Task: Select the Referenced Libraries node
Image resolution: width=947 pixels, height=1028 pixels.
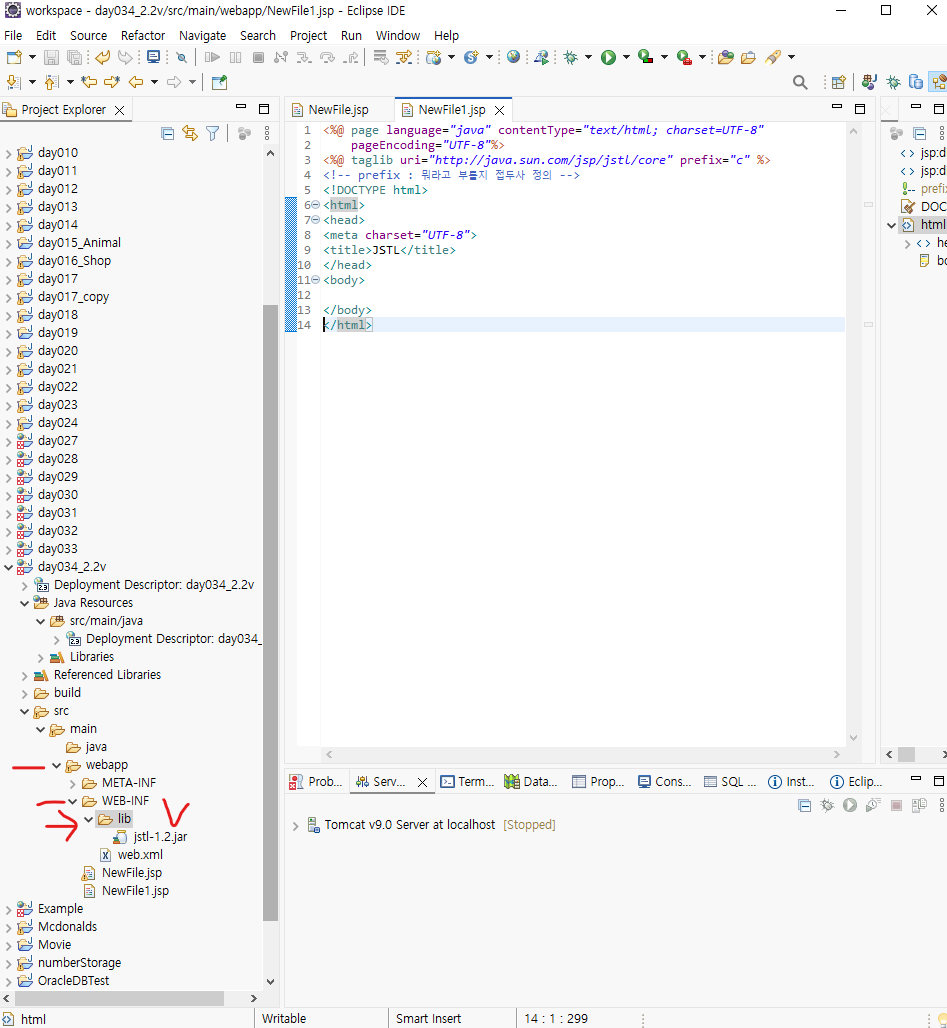Action: click(x=107, y=675)
